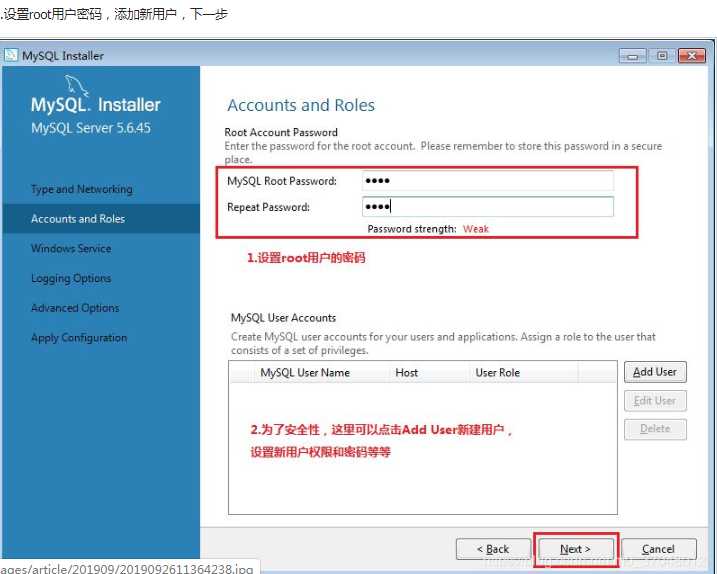Click the MySQL User Name column header
Viewport: 717px width, 574px height.
coord(305,372)
